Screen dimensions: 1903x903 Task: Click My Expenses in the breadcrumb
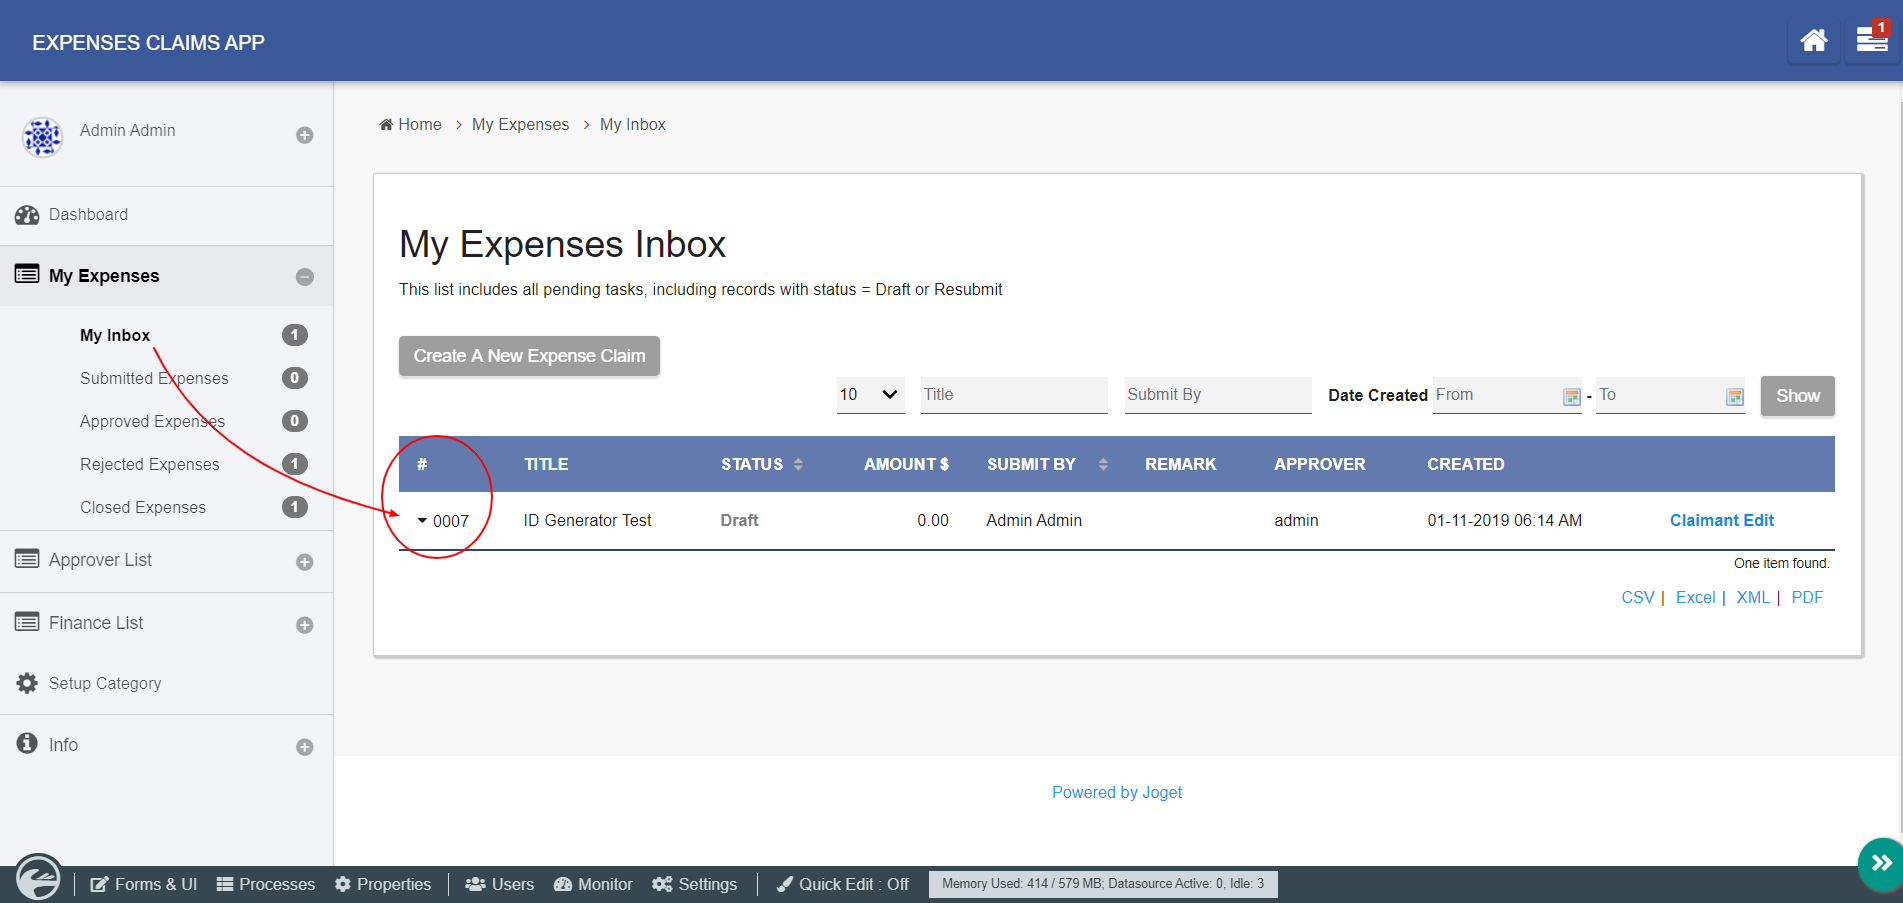[520, 124]
